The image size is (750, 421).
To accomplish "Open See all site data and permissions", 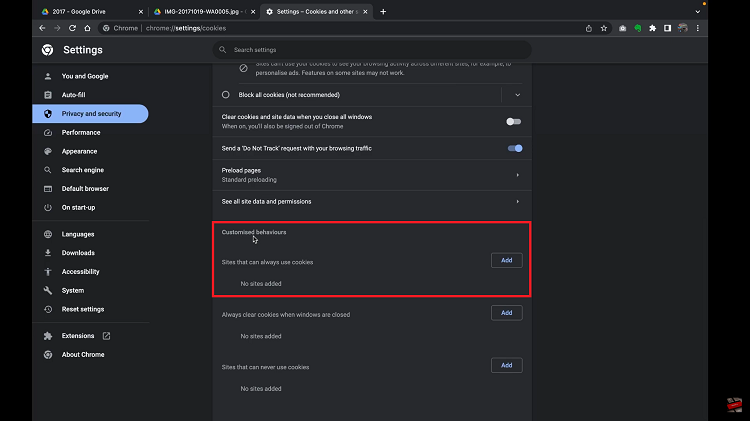I will (372, 201).
